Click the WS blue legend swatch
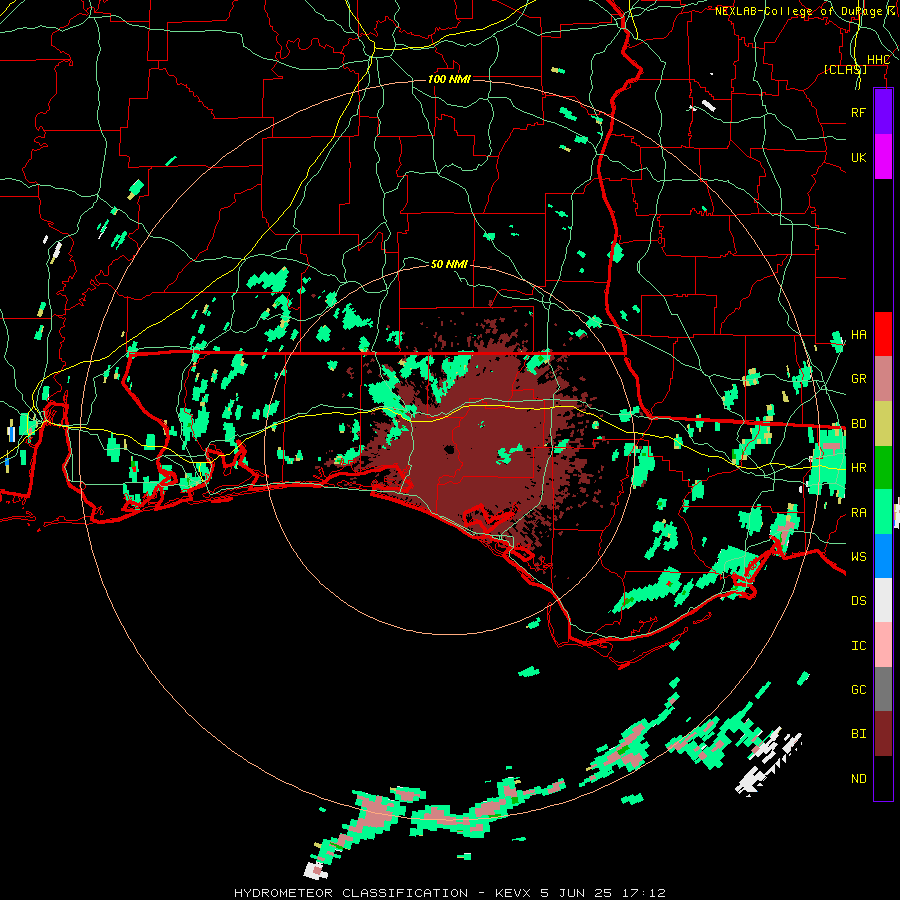The height and width of the screenshot is (900, 900). (883, 556)
